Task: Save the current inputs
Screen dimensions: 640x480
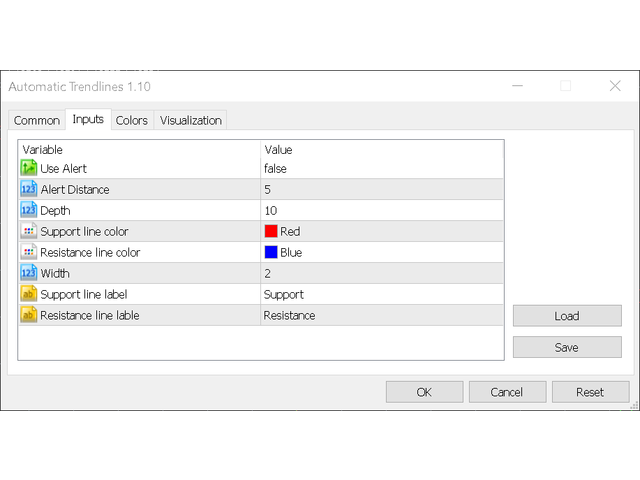Action: coord(567,347)
